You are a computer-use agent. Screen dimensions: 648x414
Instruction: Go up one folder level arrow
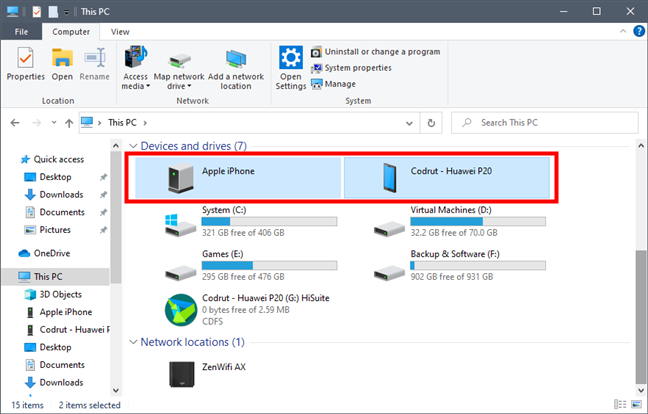pyautogui.click(x=66, y=122)
